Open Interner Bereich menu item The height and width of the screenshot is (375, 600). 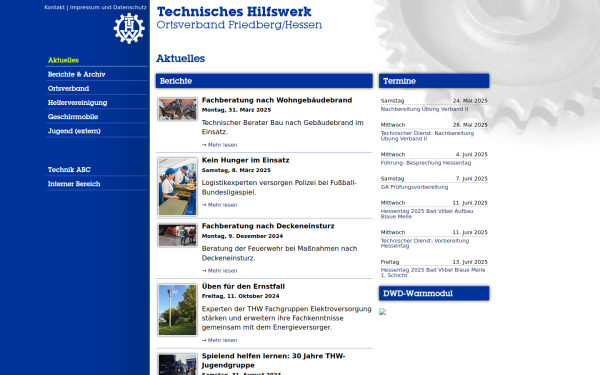click(74, 184)
